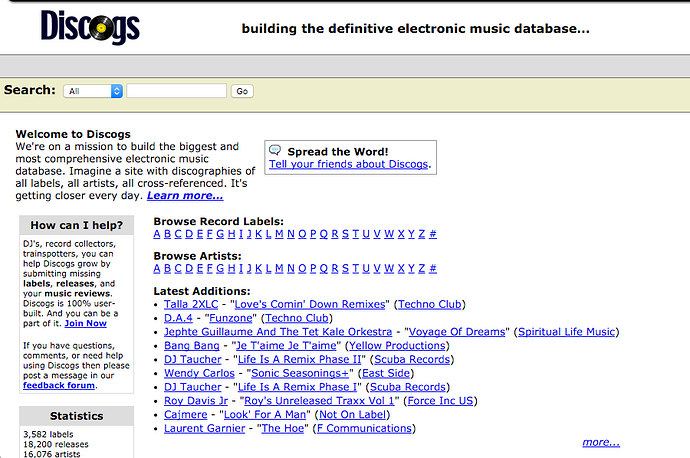
Task: Open release Roy's Unreleased Traxx Vol 1
Action: [319, 401]
